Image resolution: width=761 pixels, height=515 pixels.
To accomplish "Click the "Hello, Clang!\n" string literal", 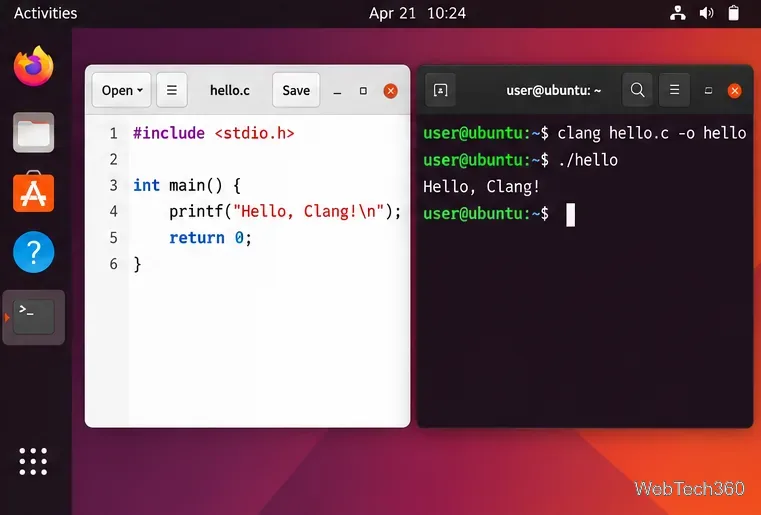I will [x=309, y=211].
